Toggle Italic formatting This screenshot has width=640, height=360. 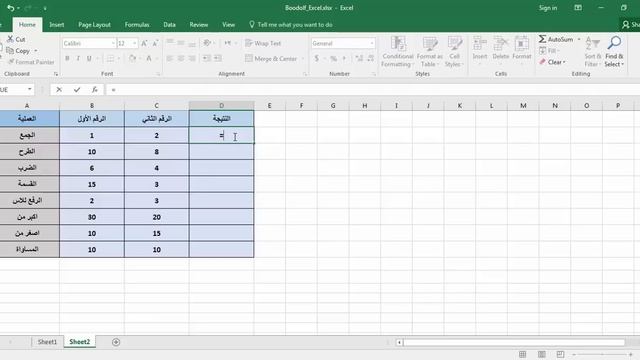(78, 59)
